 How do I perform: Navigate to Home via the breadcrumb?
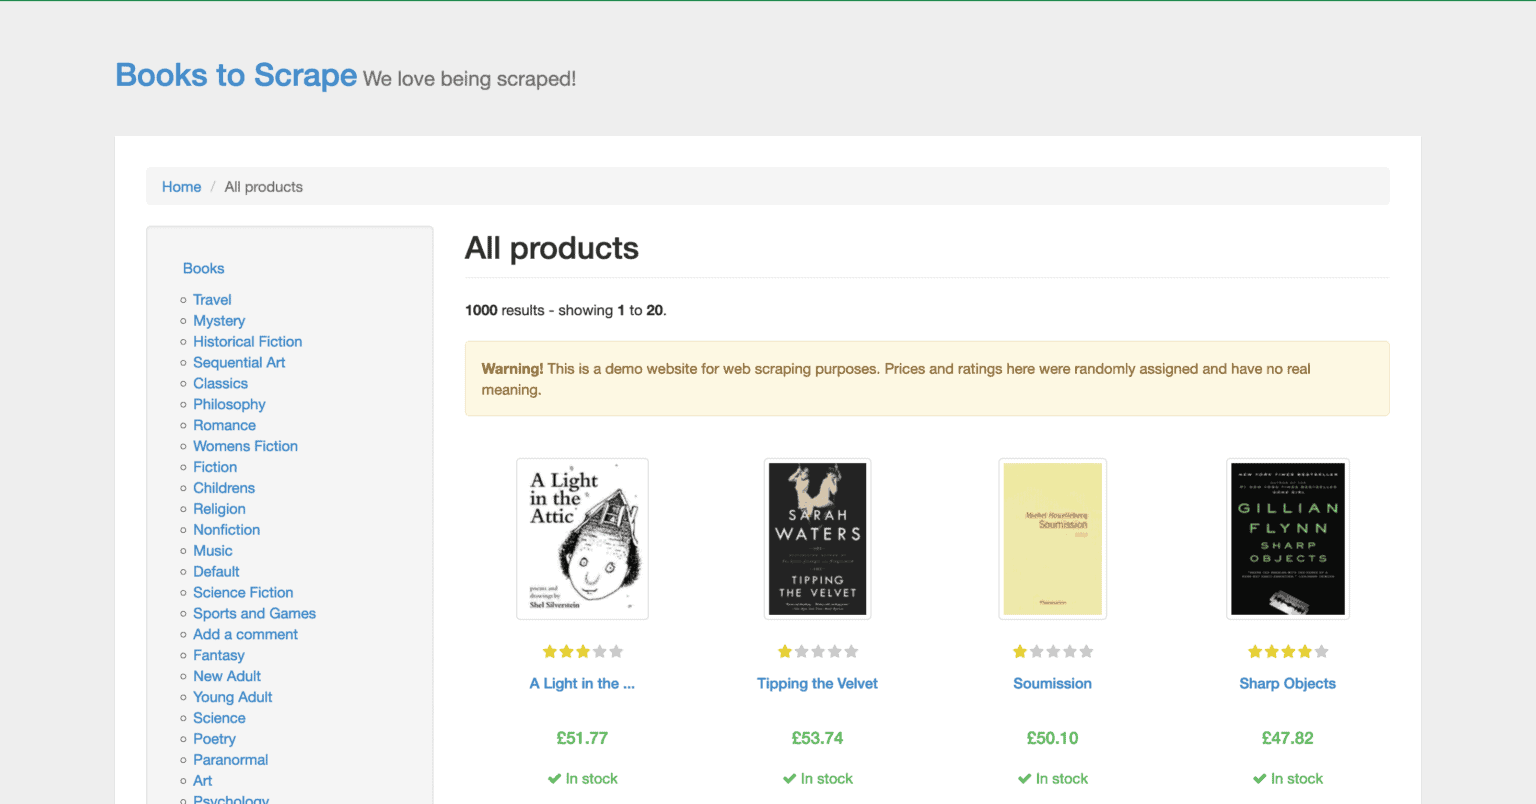point(181,186)
